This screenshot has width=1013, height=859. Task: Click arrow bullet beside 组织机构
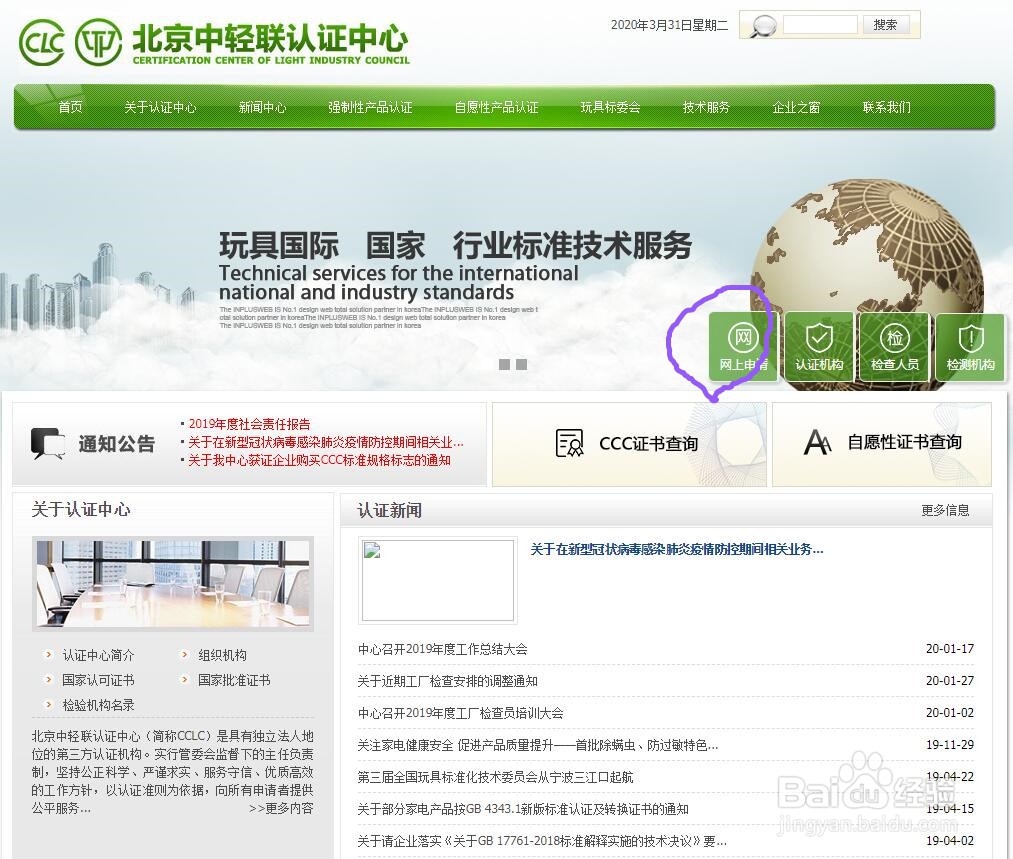pyautogui.click(x=185, y=654)
